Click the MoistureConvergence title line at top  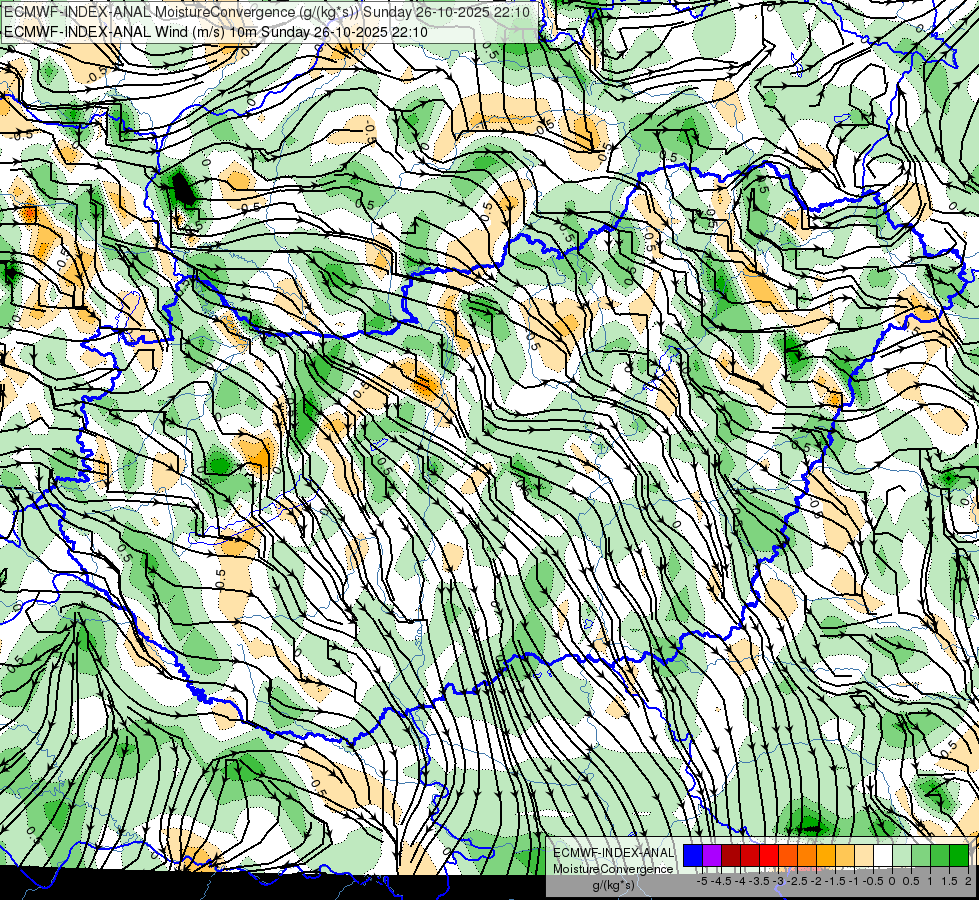267,12
